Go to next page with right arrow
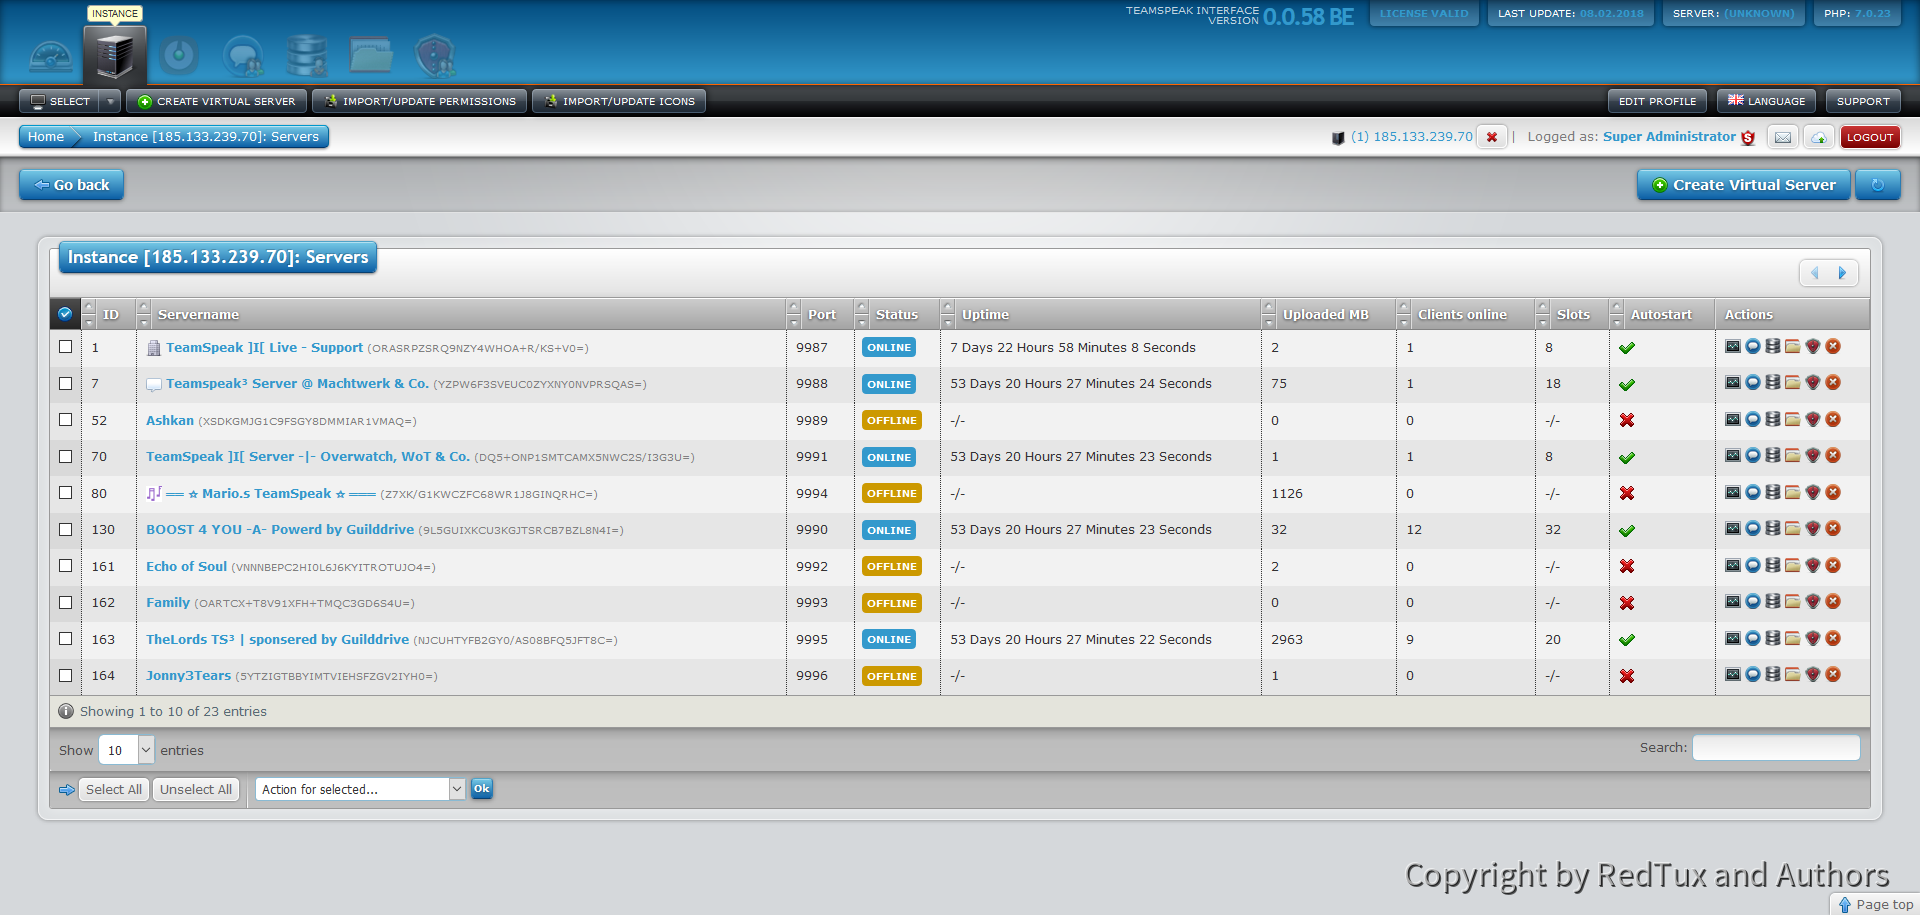This screenshot has height=915, width=1920. [1842, 273]
